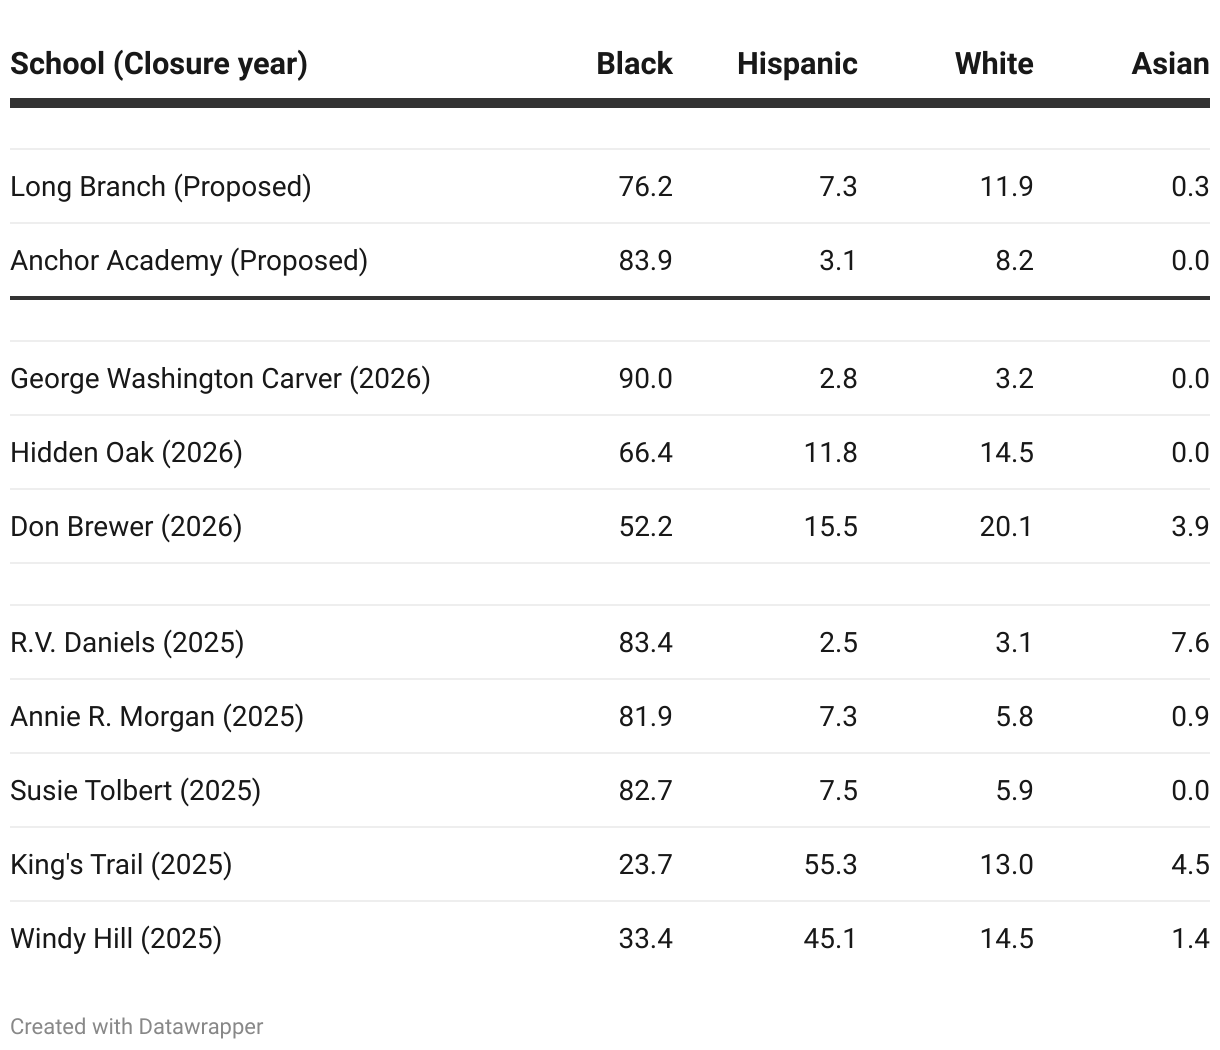Click the Windy Hill (2025) school name

[x=116, y=939]
